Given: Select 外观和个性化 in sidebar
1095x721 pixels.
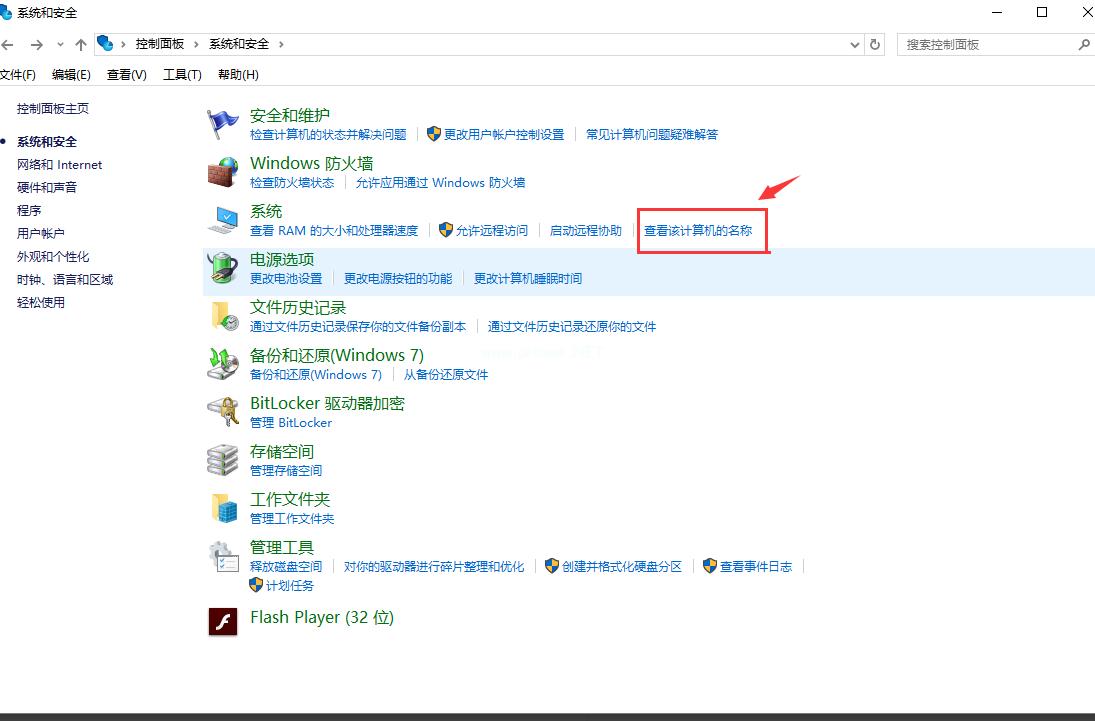Looking at the screenshot, I should pyautogui.click(x=53, y=257).
